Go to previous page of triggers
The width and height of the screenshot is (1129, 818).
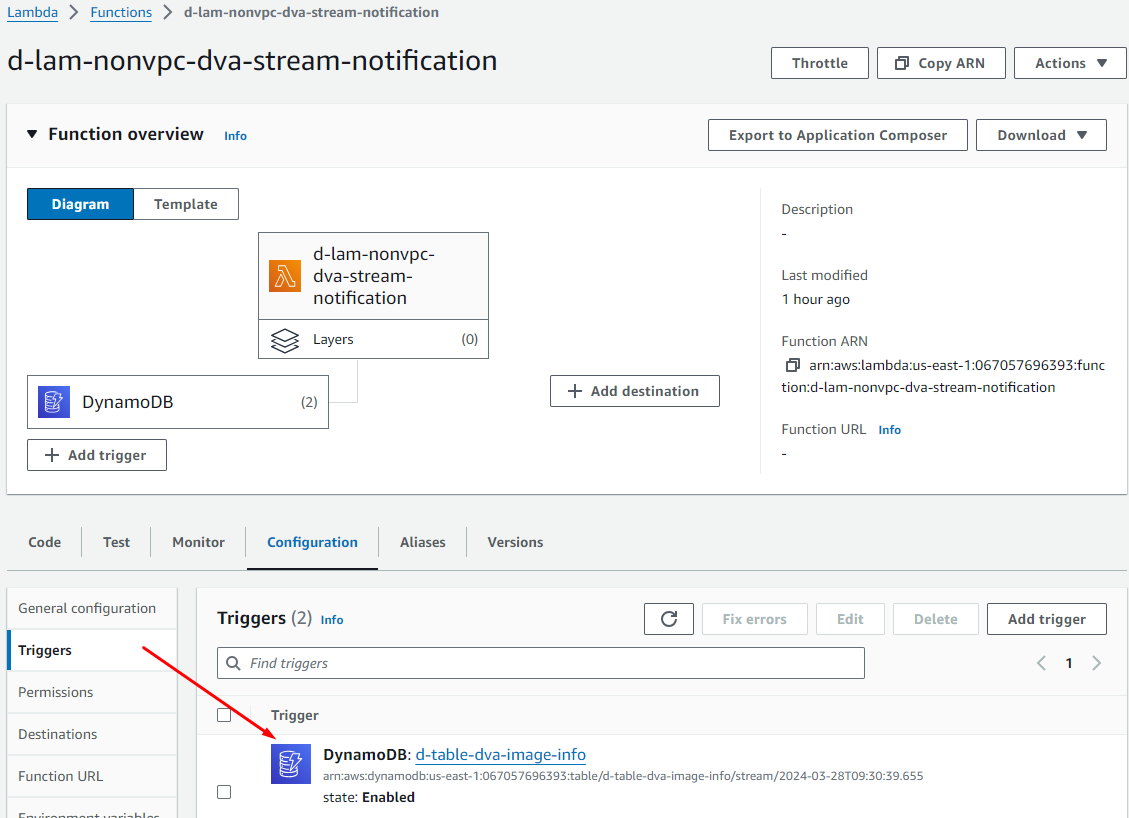pyautogui.click(x=1041, y=663)
